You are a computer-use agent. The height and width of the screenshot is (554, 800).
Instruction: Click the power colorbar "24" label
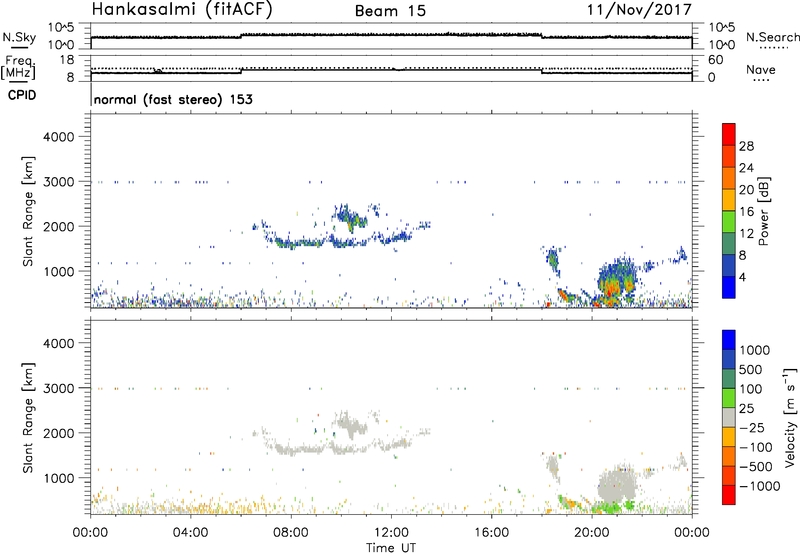pos(746,168)
